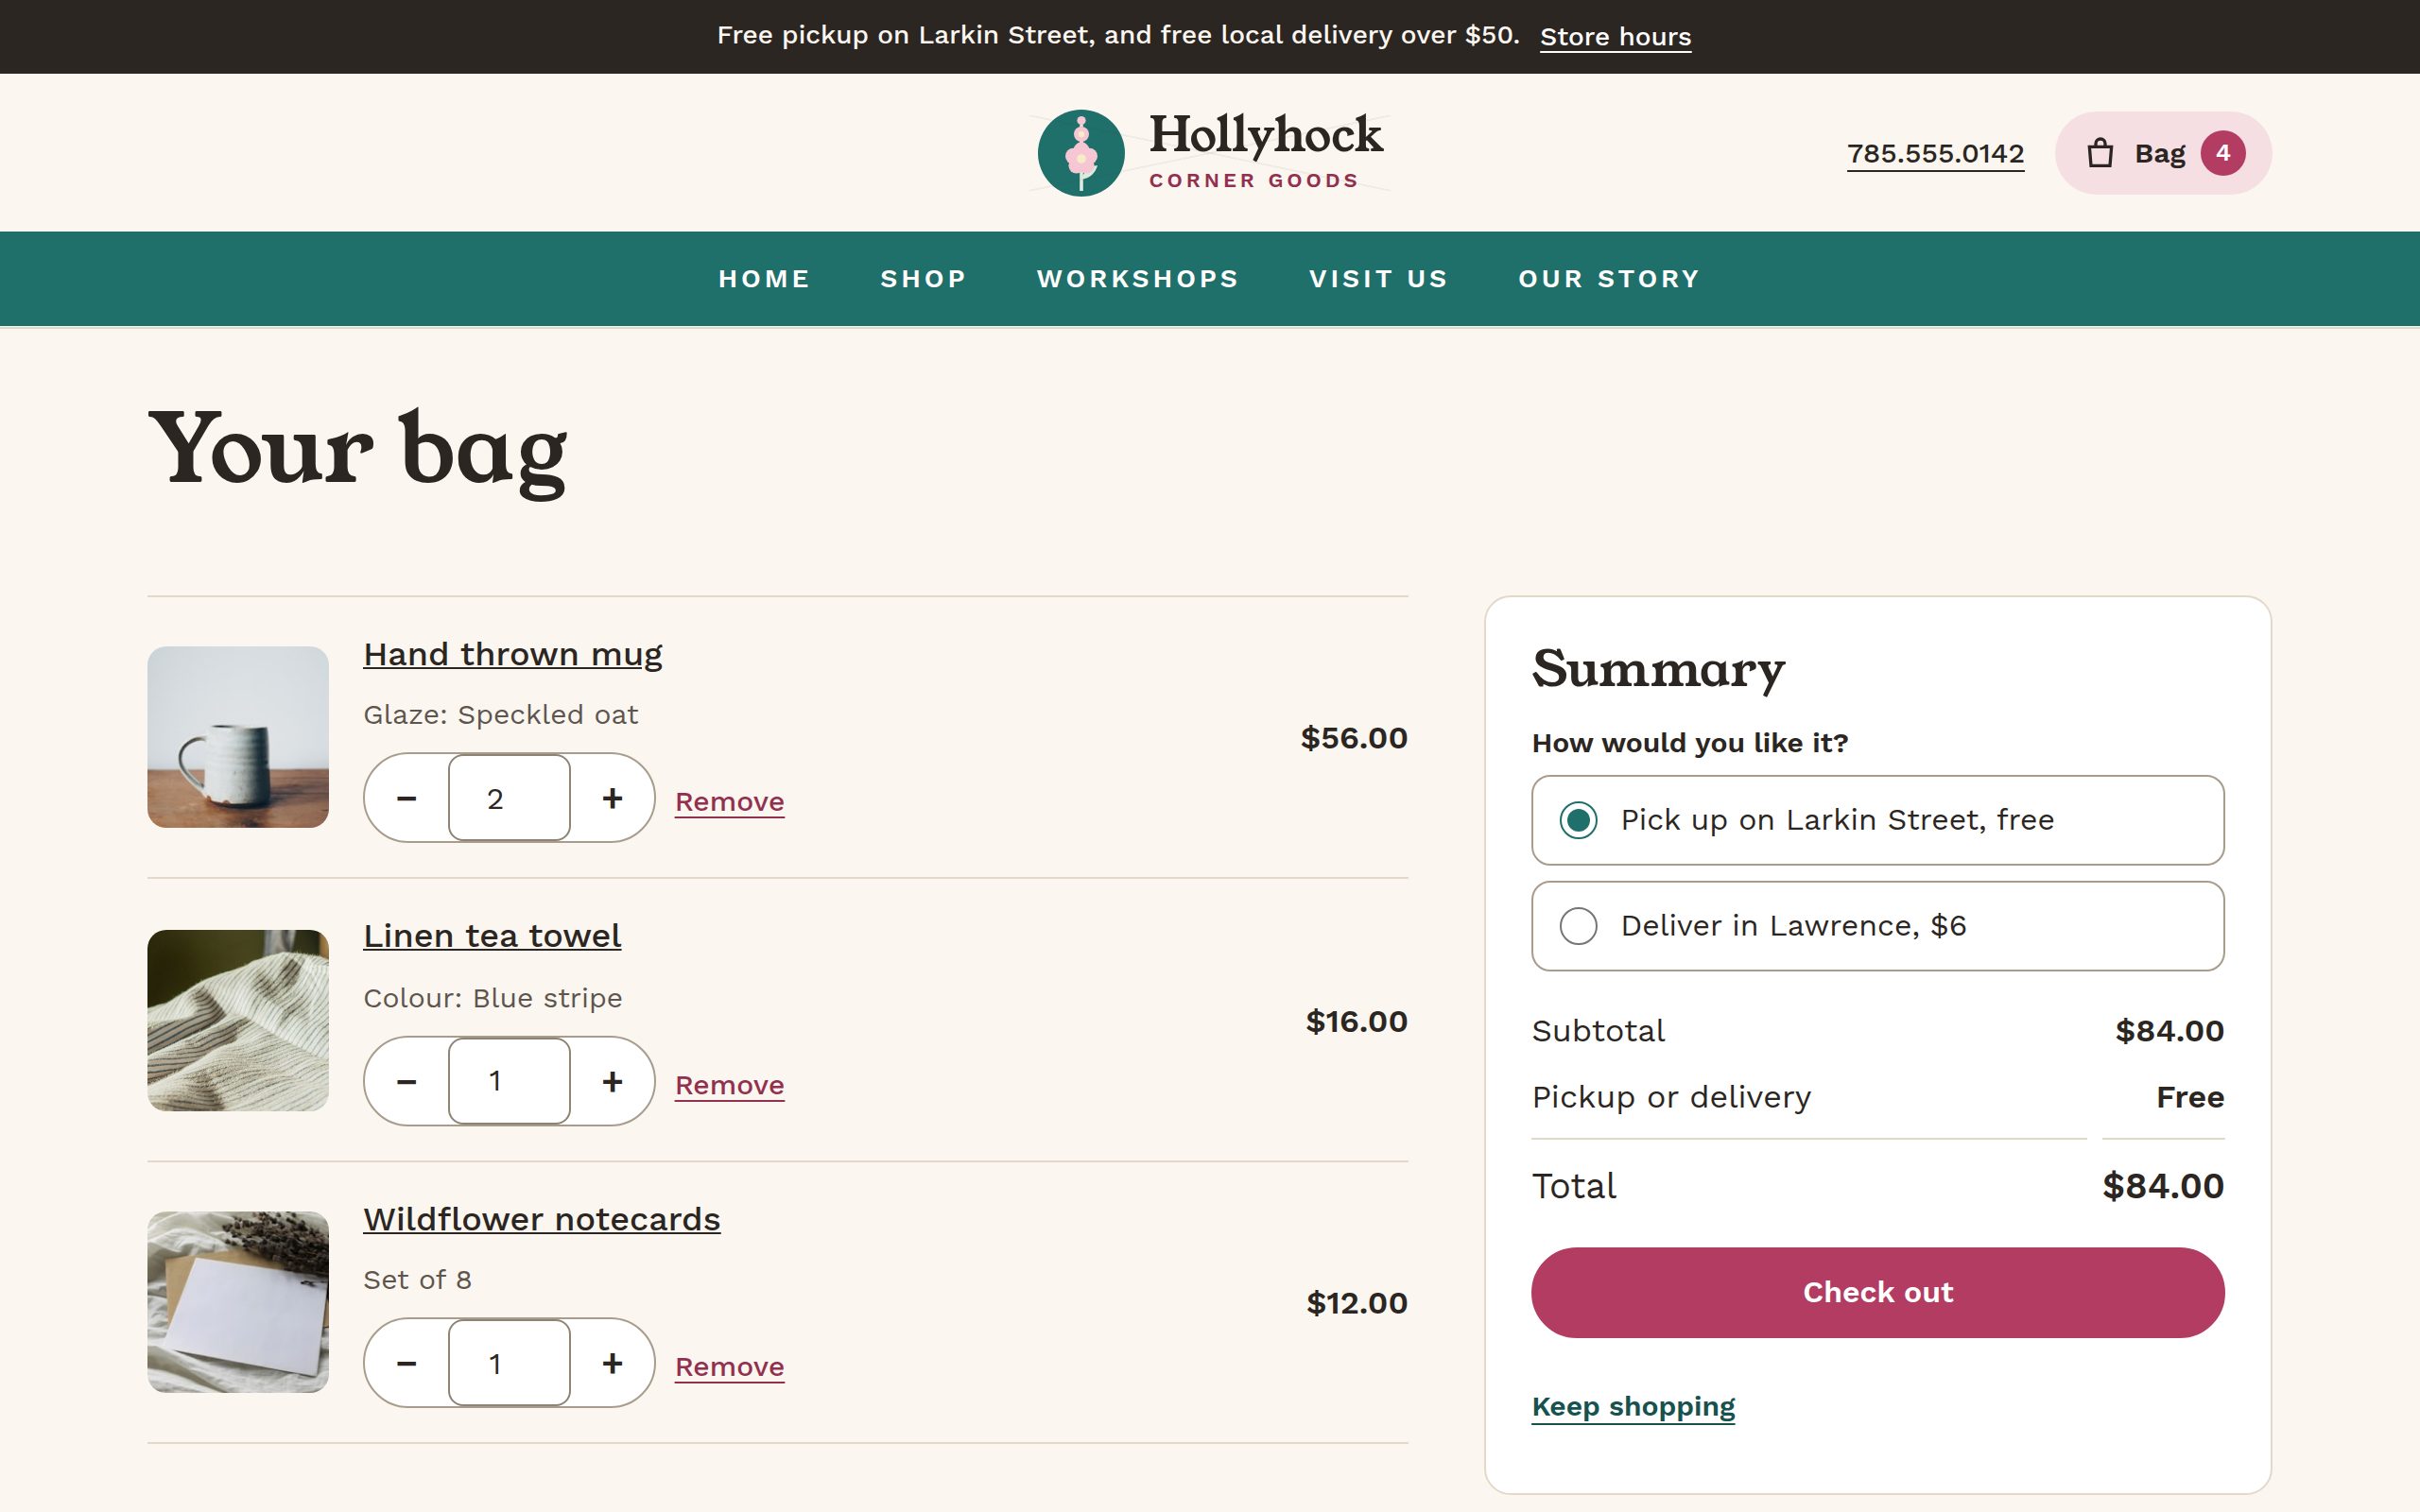
Task: Remove the Wildflower notecards from bag
Action: 729,1367
